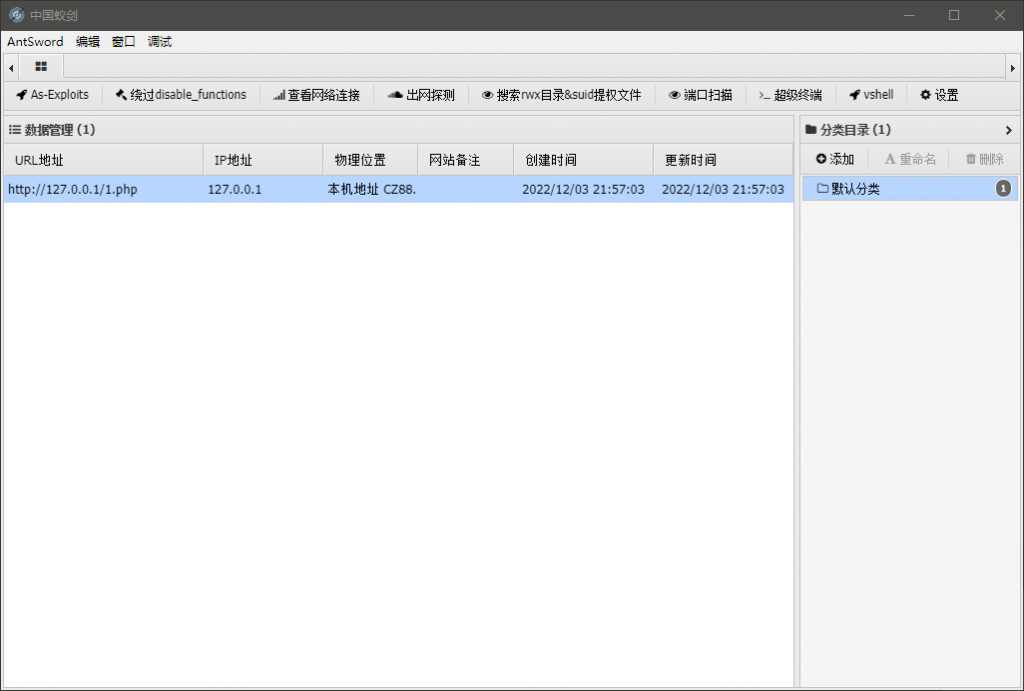Open the 调试 menu
This screenshot has width=1024, height=691.
(159, 42)
